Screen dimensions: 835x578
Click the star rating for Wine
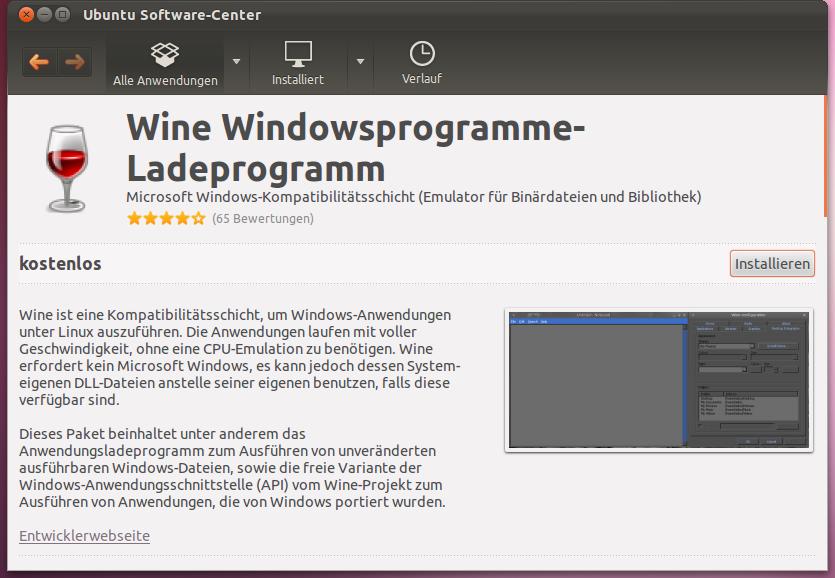166,218
